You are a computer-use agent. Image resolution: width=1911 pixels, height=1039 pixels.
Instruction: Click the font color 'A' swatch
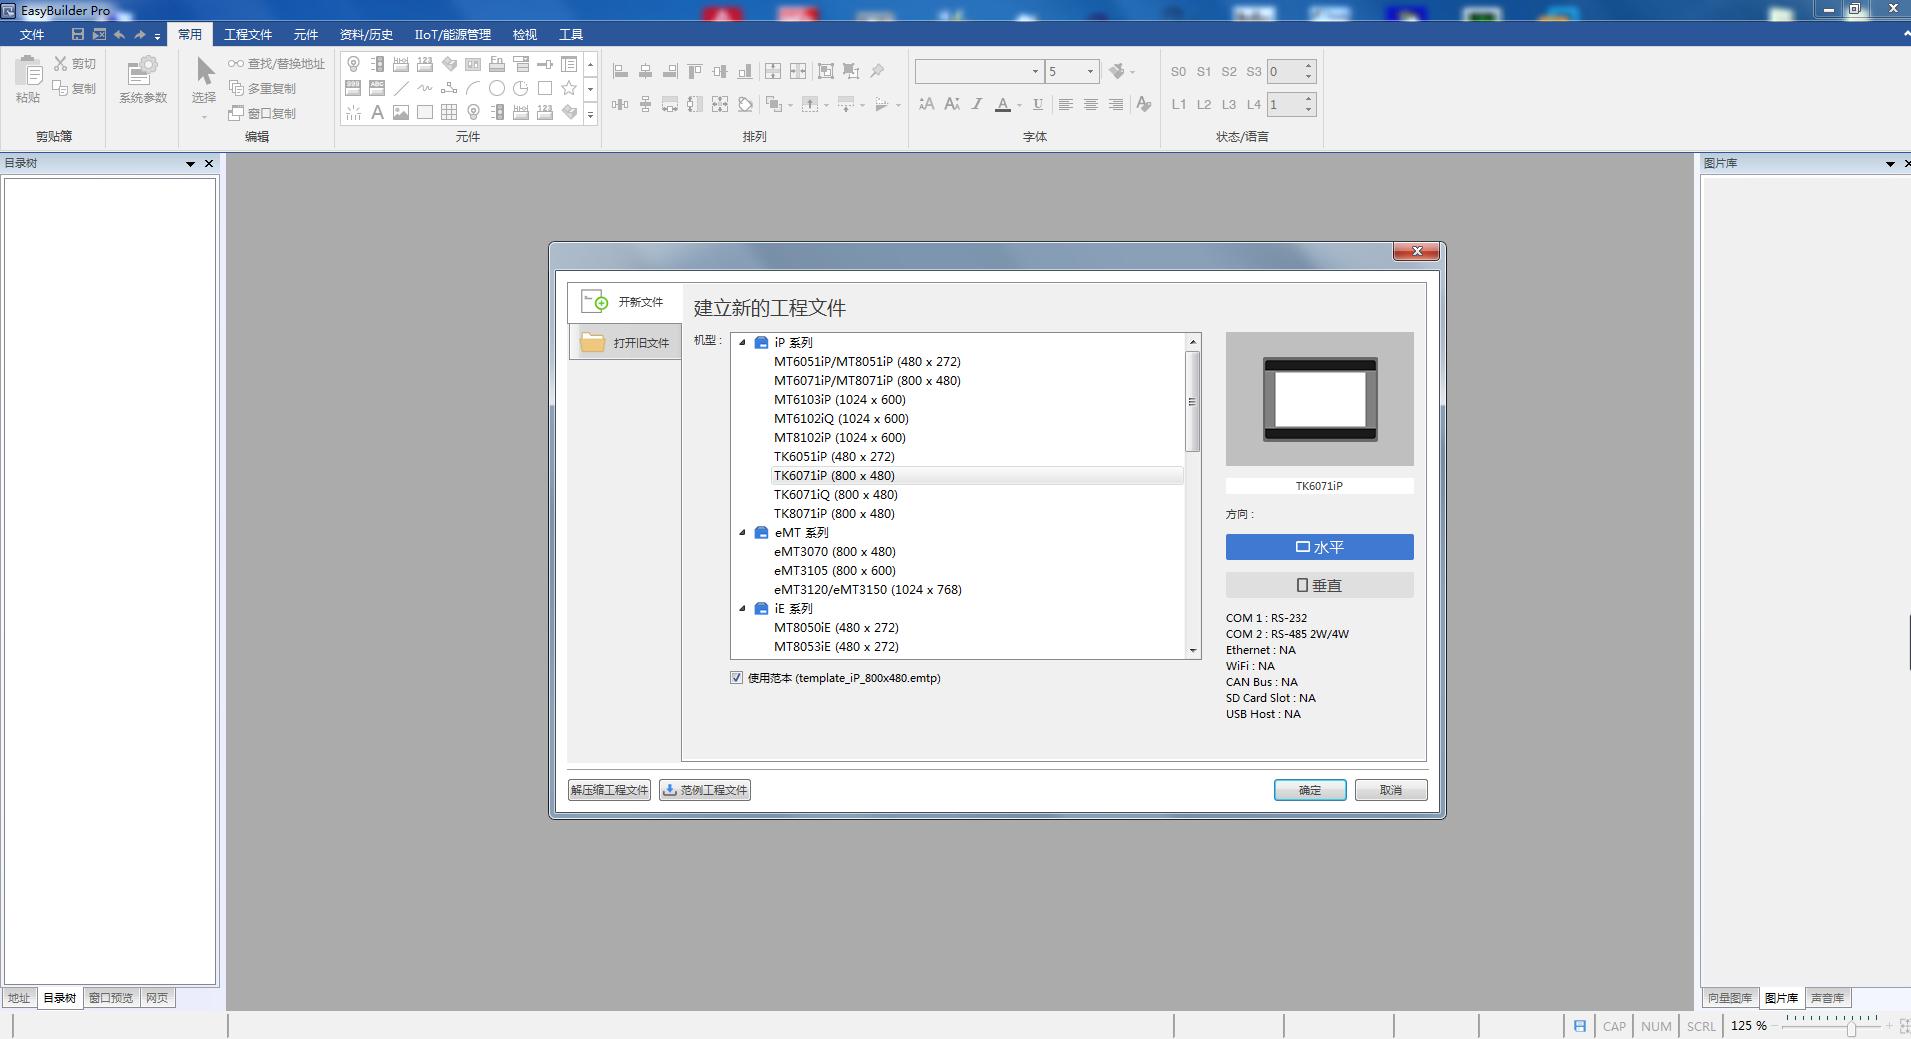(x=1002, y=104)
